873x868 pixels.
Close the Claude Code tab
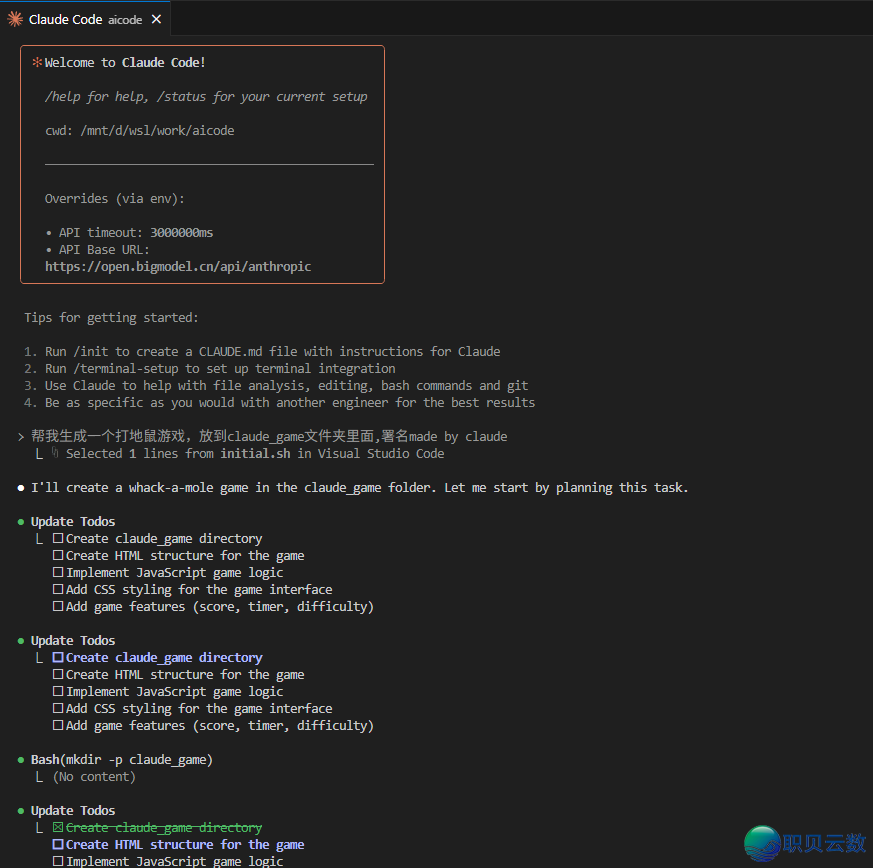point(156,19)
